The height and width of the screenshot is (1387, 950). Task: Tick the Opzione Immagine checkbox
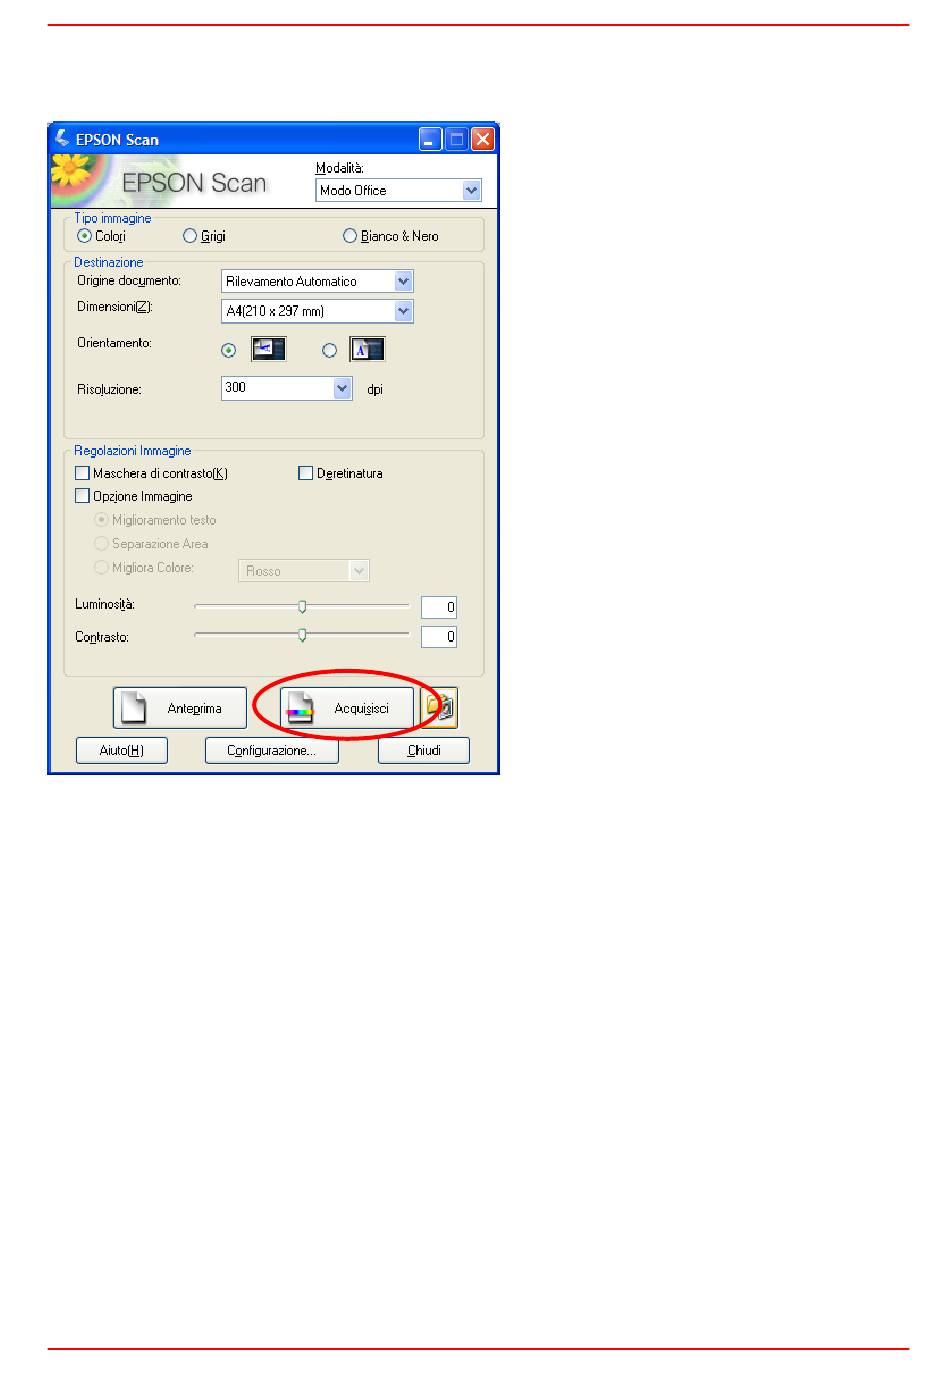pos(83,496)
